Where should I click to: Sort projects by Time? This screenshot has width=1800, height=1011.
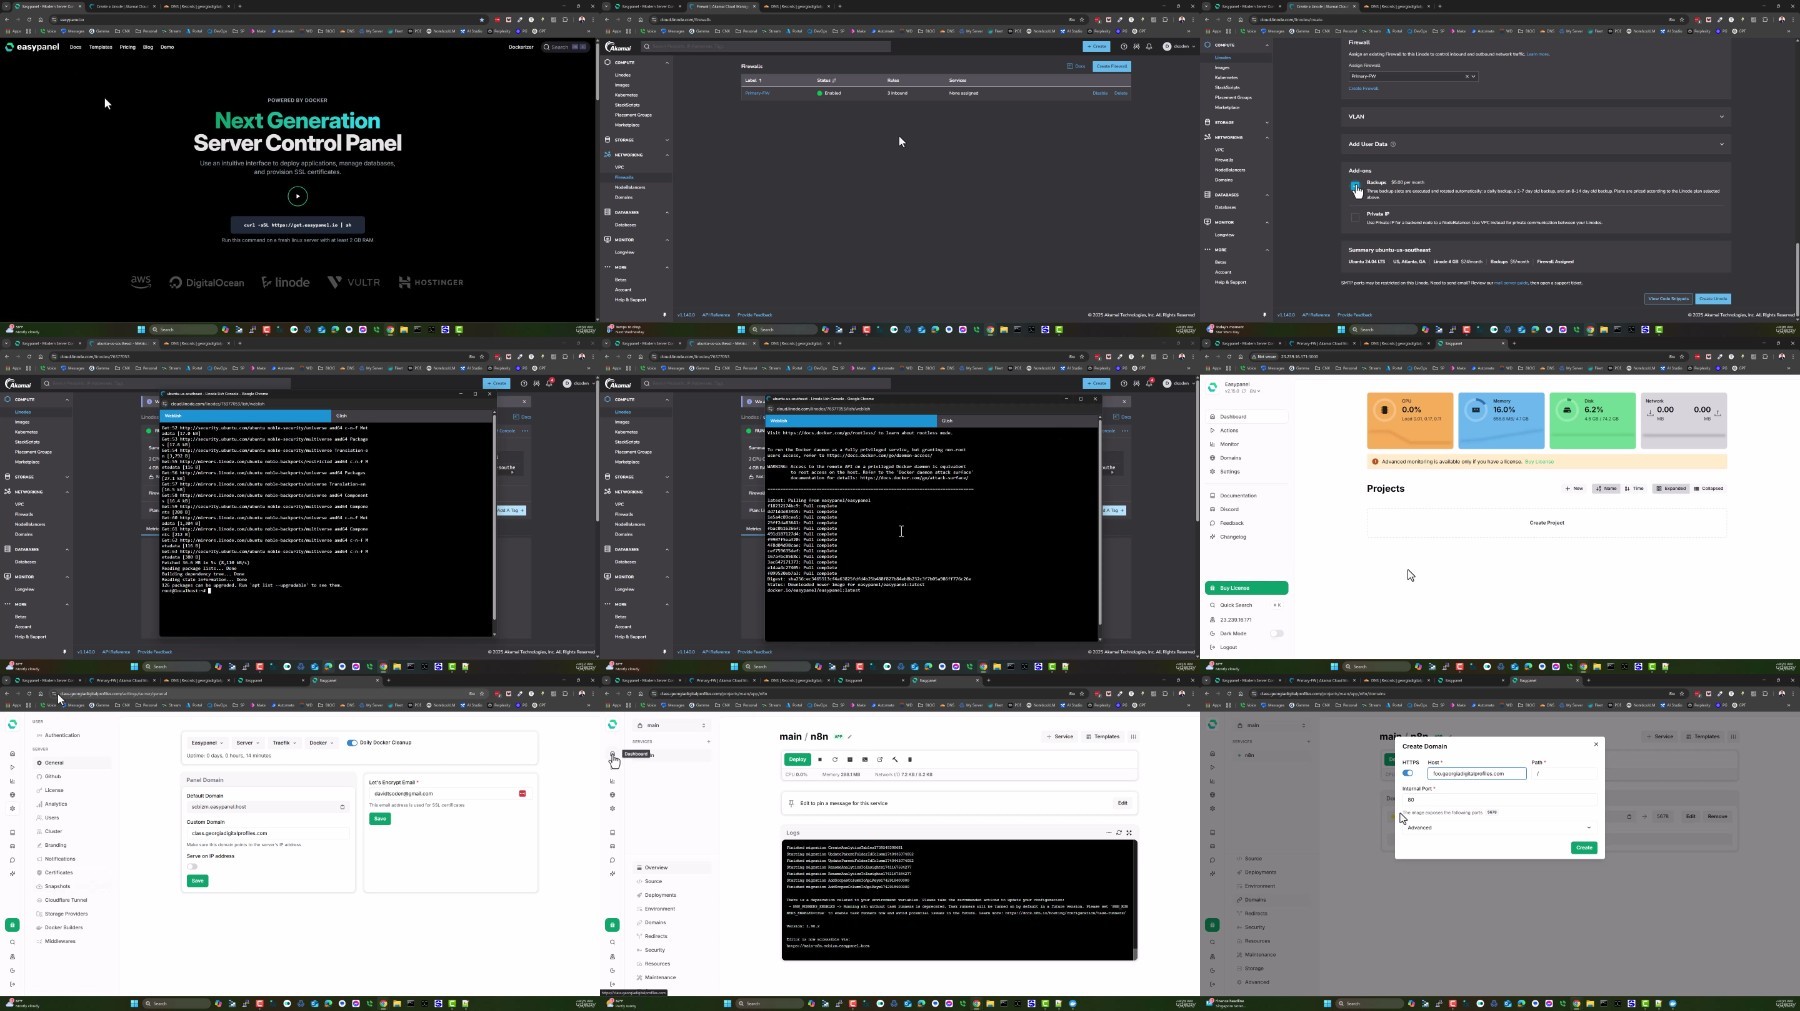[x=1634, y=489]
